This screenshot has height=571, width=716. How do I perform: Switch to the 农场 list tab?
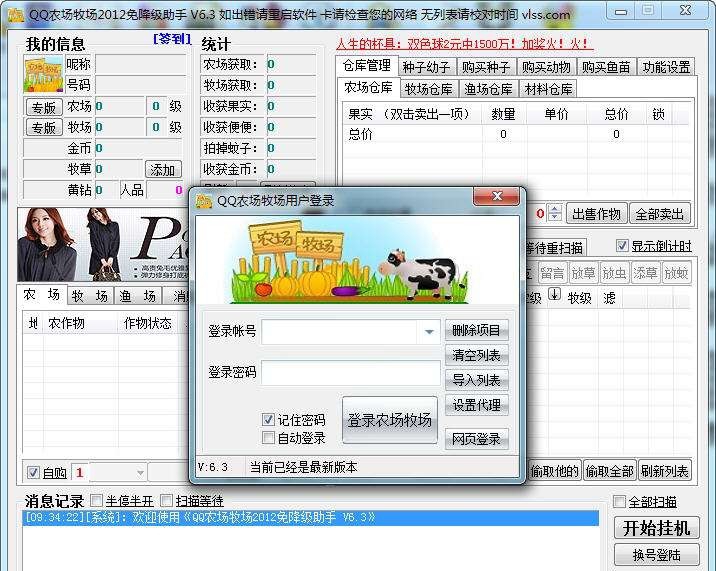click(x=42, y=295)
